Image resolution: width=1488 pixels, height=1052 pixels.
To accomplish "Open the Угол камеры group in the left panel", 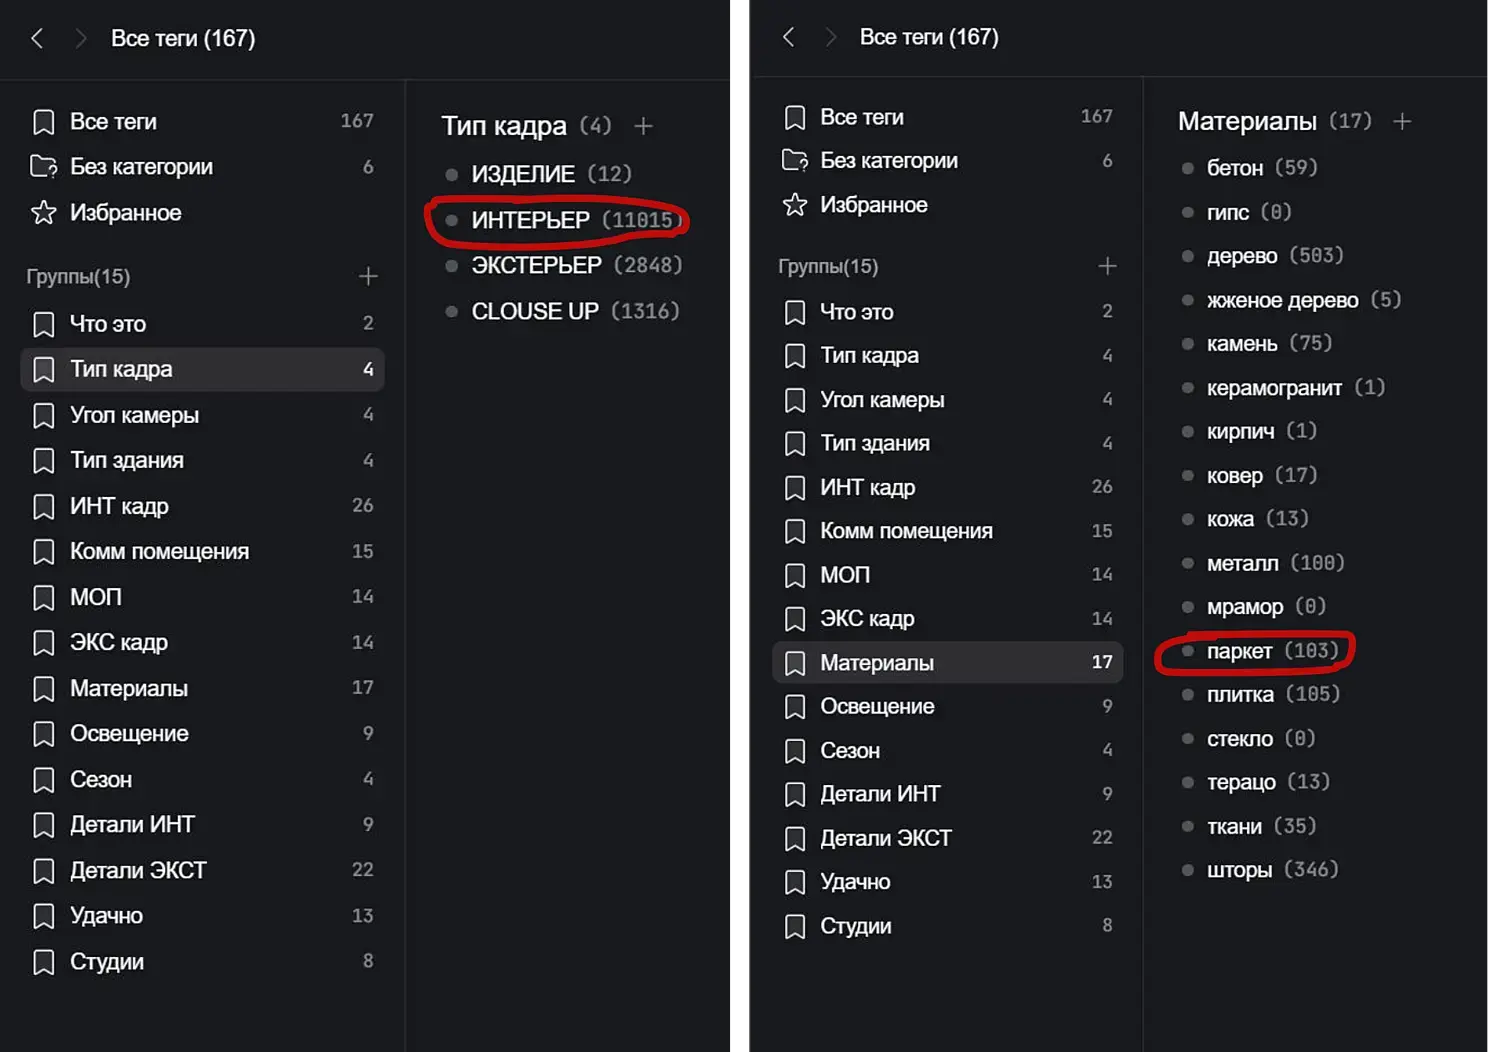I will click(x=134, y=415).
